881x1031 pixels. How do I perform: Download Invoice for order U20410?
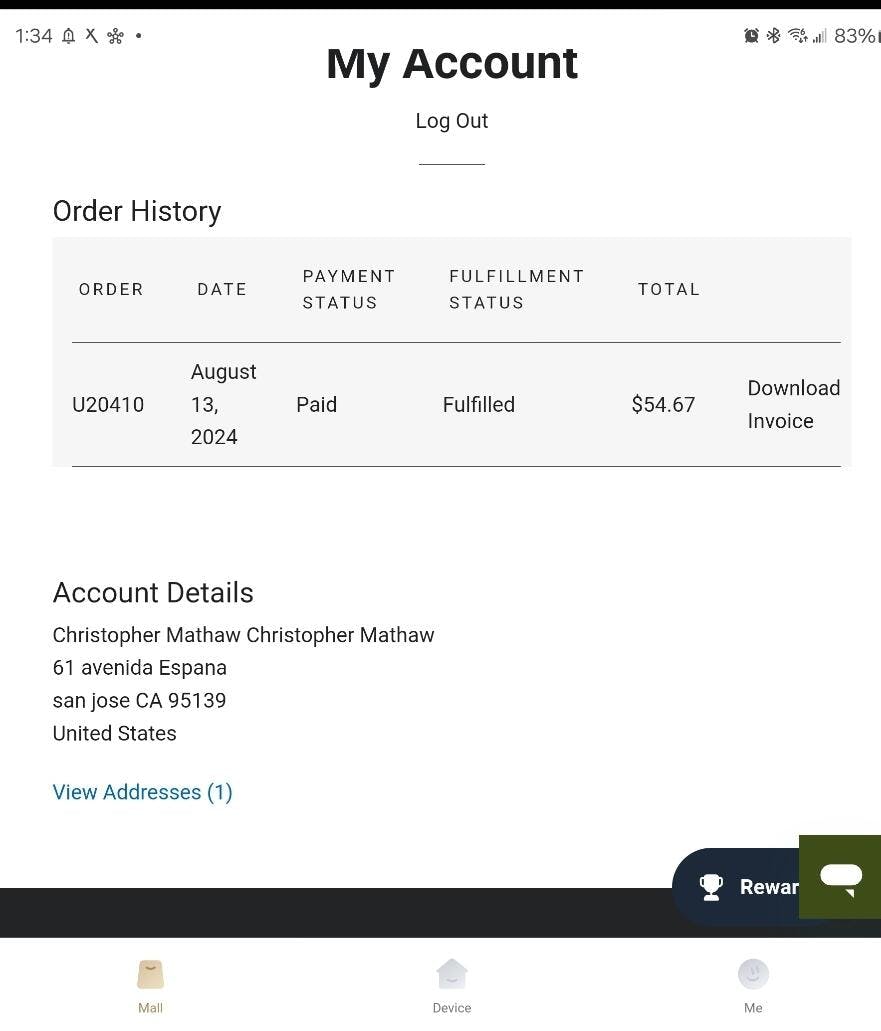(793, 404)
